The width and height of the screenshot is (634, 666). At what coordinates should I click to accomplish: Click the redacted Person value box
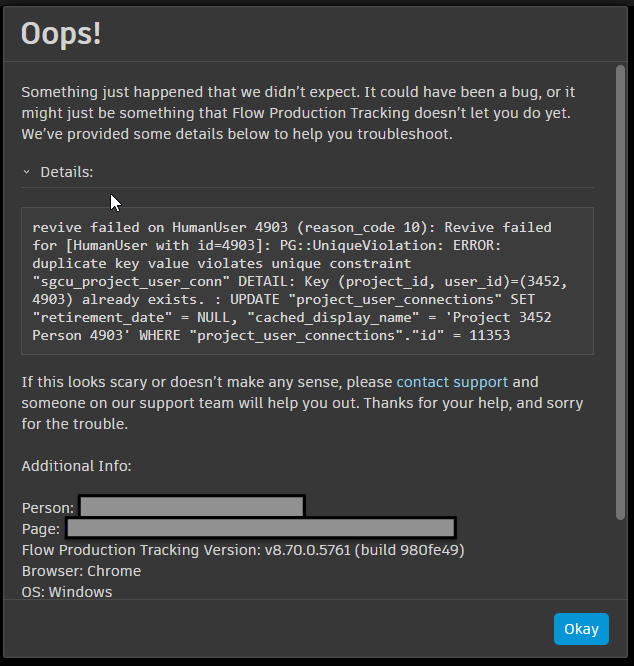[191, 507]
